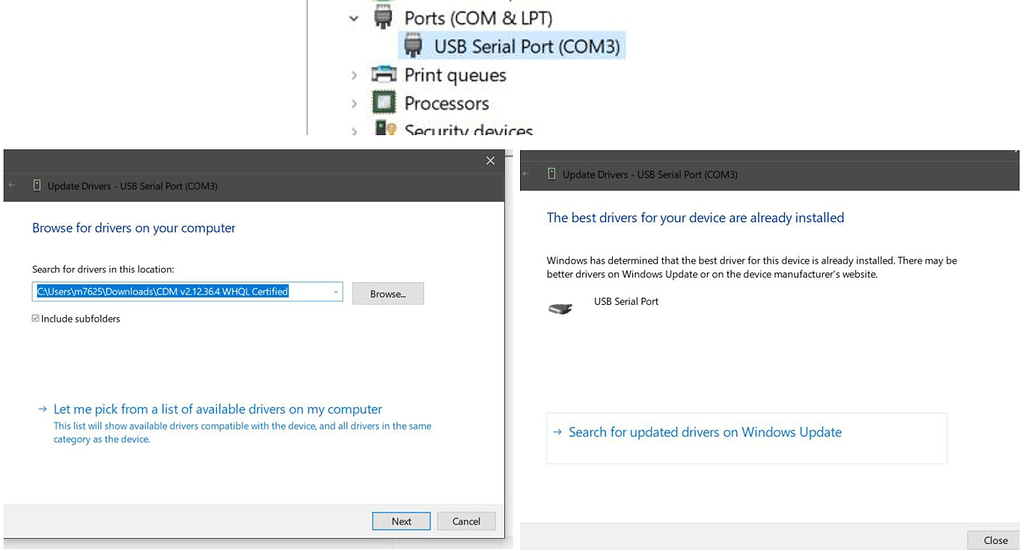Open the driver location path dropdown
Image resolution: width=1024 pixels, height=551 pixels.
tap(335, 292)
